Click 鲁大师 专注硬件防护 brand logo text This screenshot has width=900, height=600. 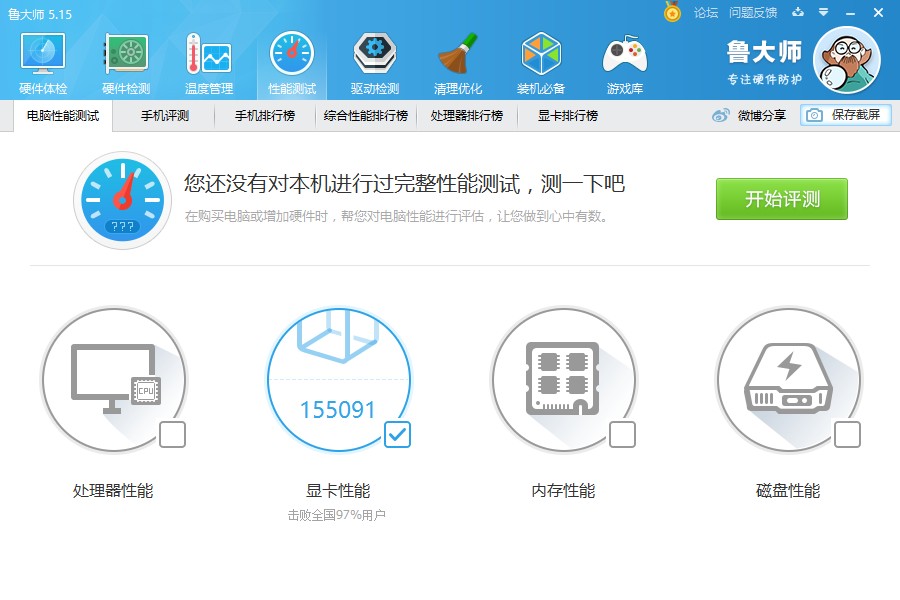tap(765, 63)
